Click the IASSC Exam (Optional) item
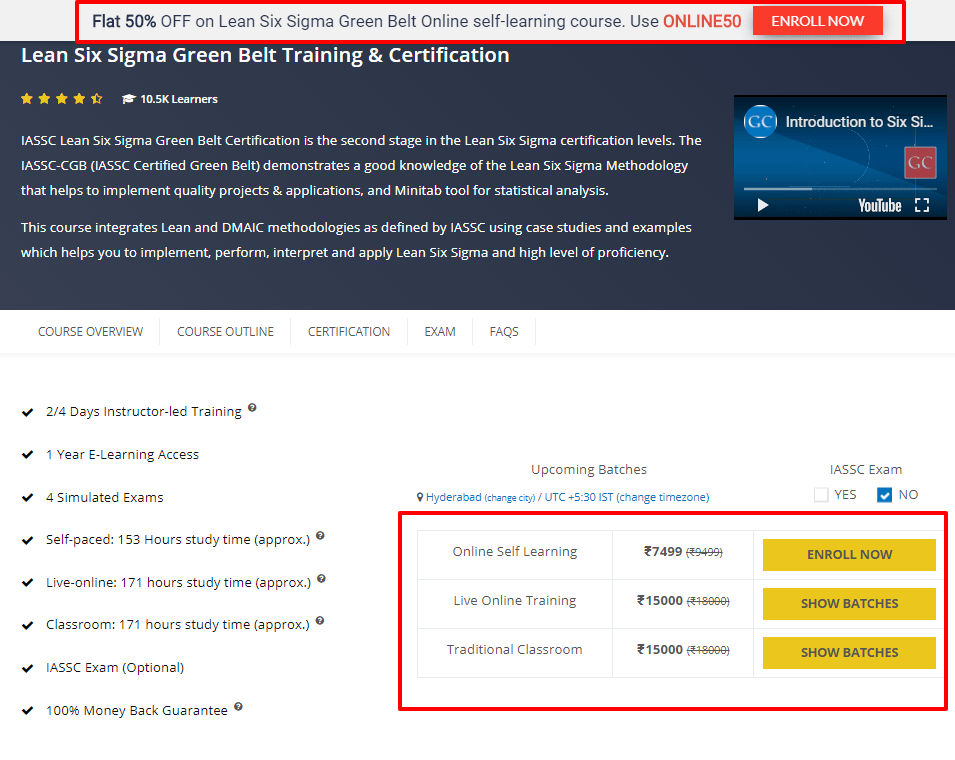The width and height of the screenshot is (955, 760). [x=115, y=667]
